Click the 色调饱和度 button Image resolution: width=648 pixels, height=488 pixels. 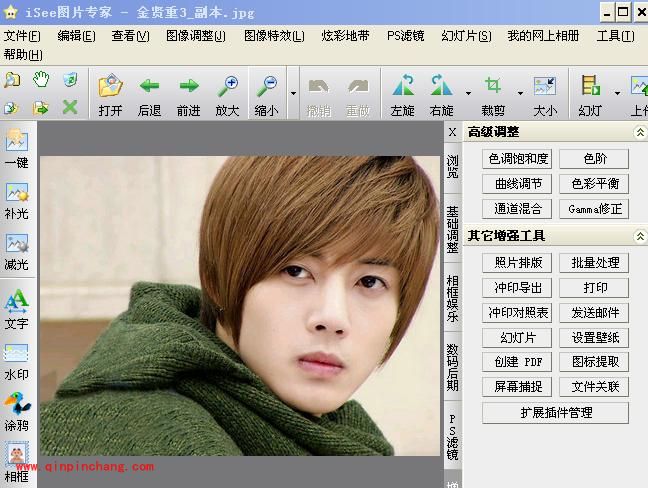click(x=516, y=158)
